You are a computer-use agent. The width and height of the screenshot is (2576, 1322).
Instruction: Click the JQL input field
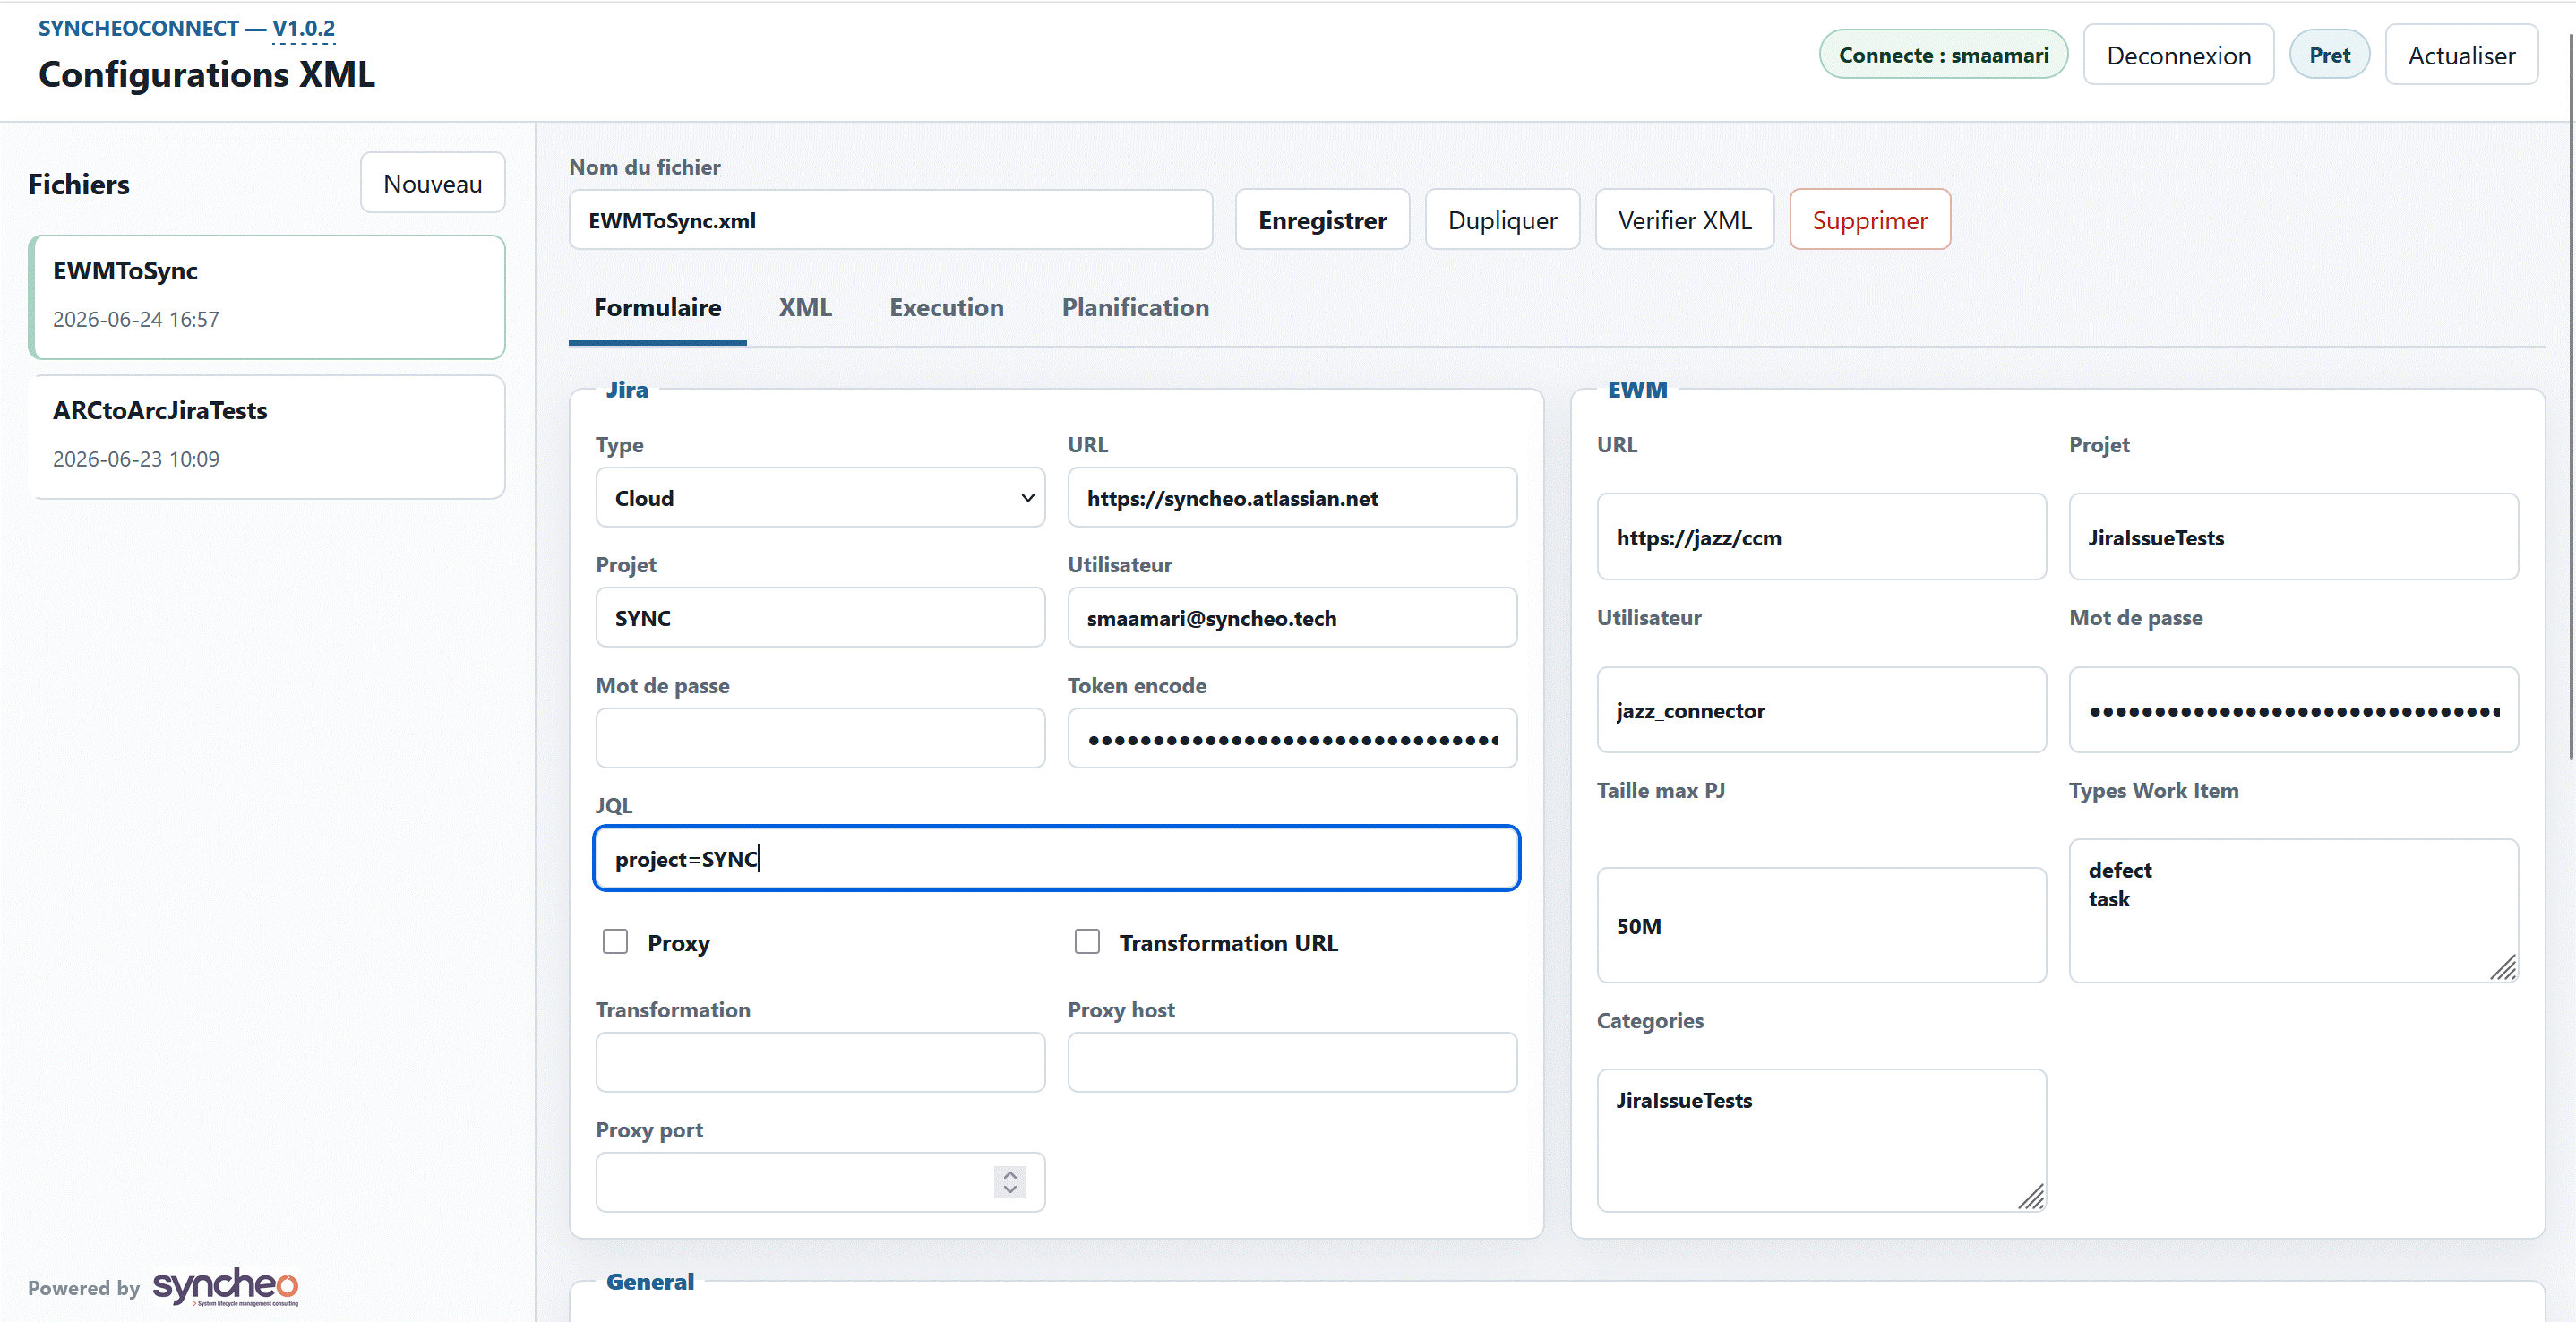tap(1056, 859)
